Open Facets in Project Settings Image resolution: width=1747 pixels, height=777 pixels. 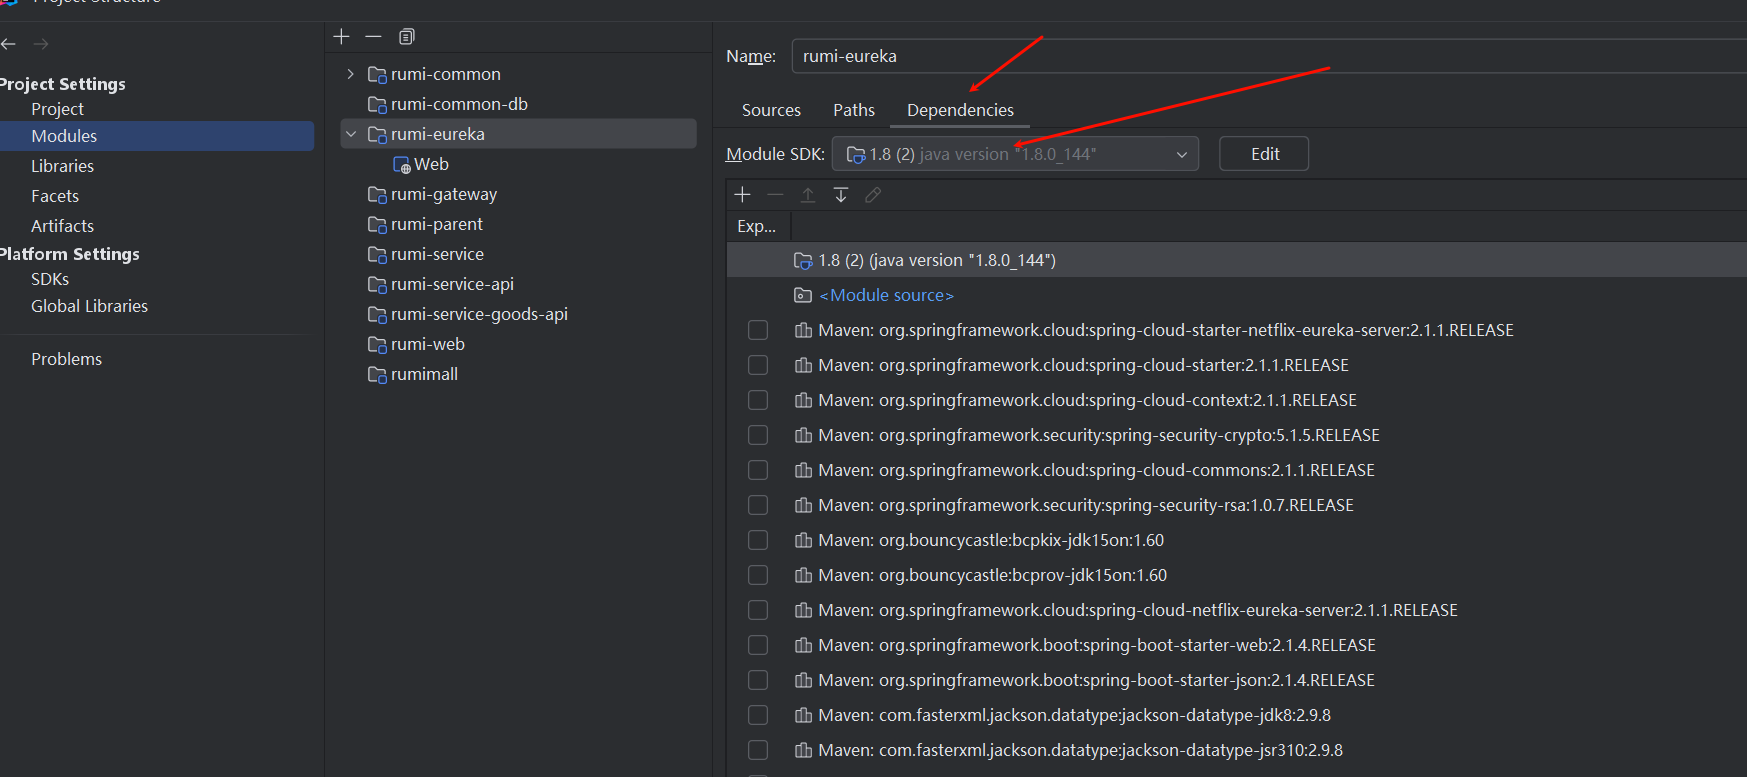(x=55, y=196)
